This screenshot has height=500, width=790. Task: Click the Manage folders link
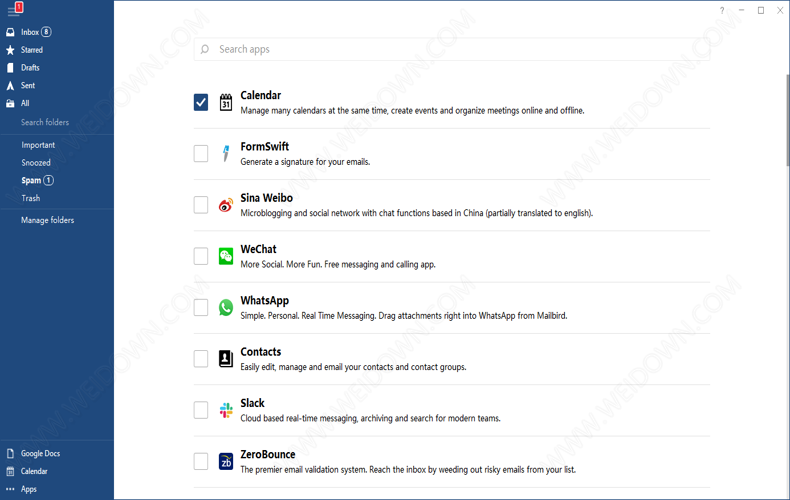tap(47, 220)
